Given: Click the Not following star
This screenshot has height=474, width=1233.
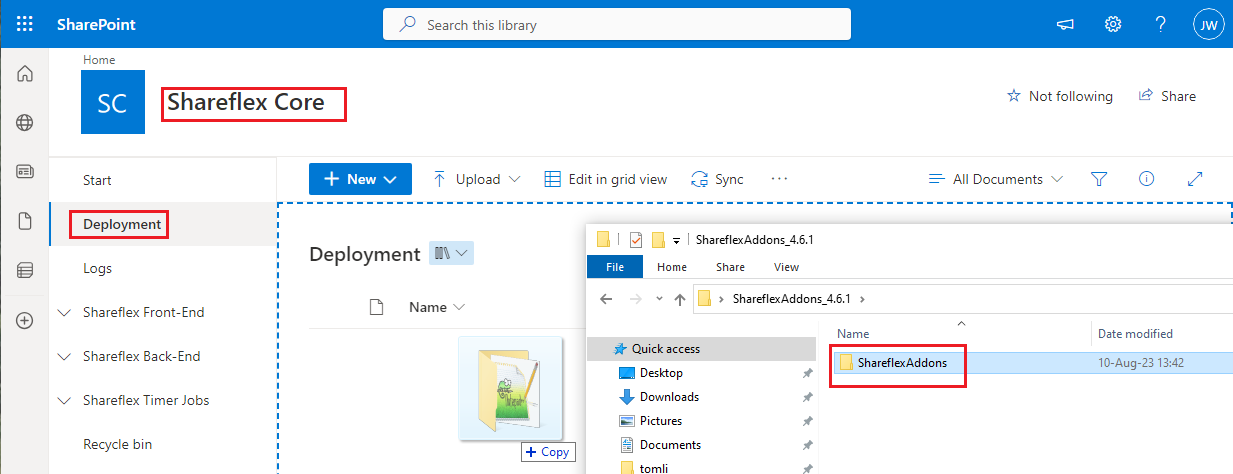Looking at the screenshot, I should tap(1013, 96).
